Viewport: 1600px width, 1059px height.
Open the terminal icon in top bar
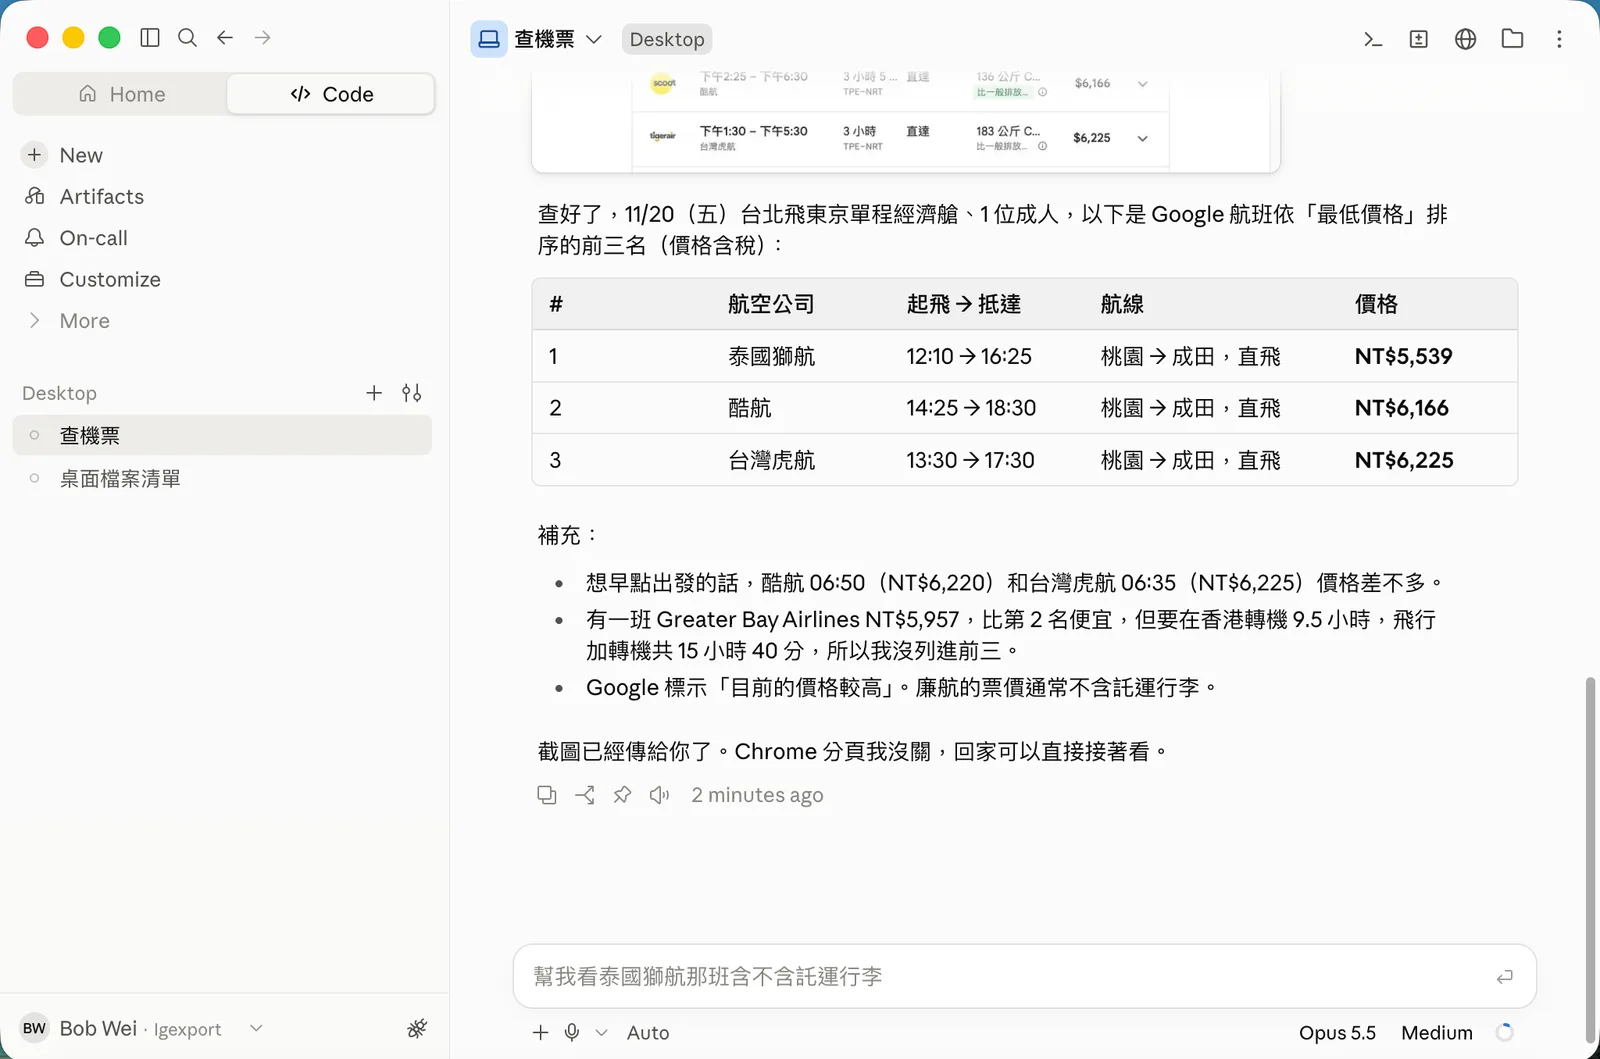click(x=1373, y=39)
